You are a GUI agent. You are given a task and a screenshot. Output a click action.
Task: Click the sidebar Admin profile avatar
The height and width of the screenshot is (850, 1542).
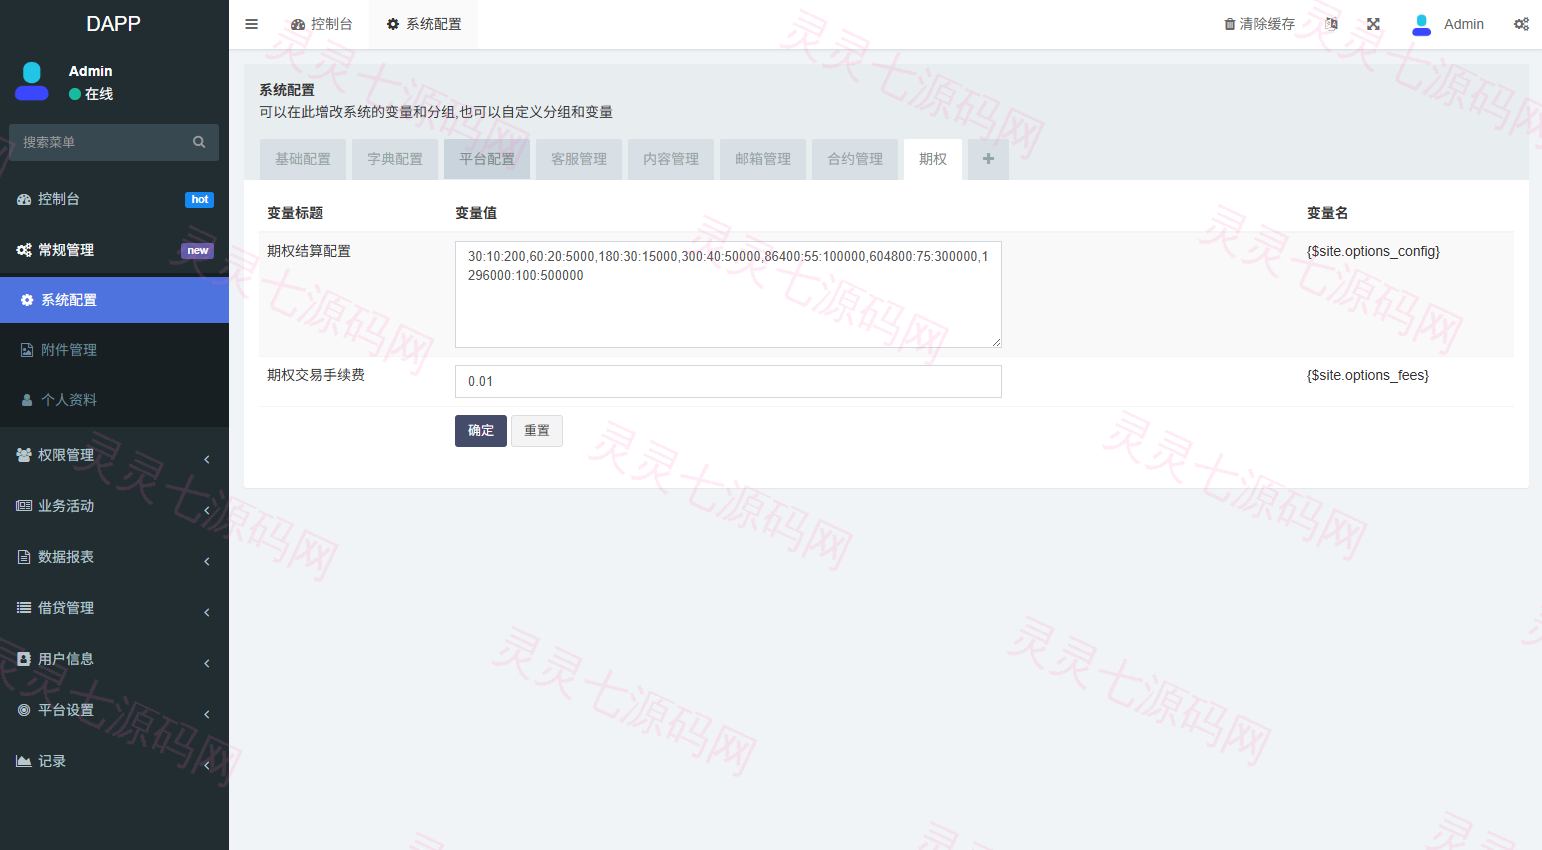click(x=32, y=81)
